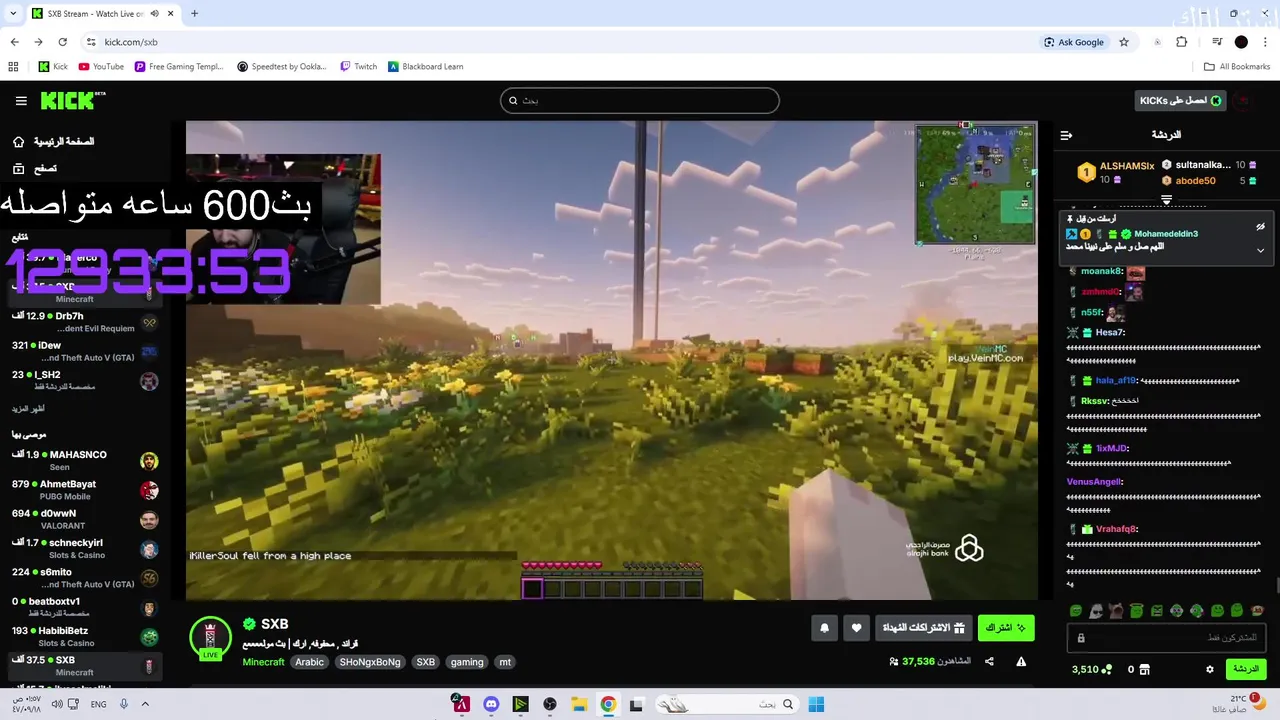The height and width of the screenshot is (720, 1280).
Task: Click the green Subscribe button
Action: pyautogui.click(x=1006, y=628)
